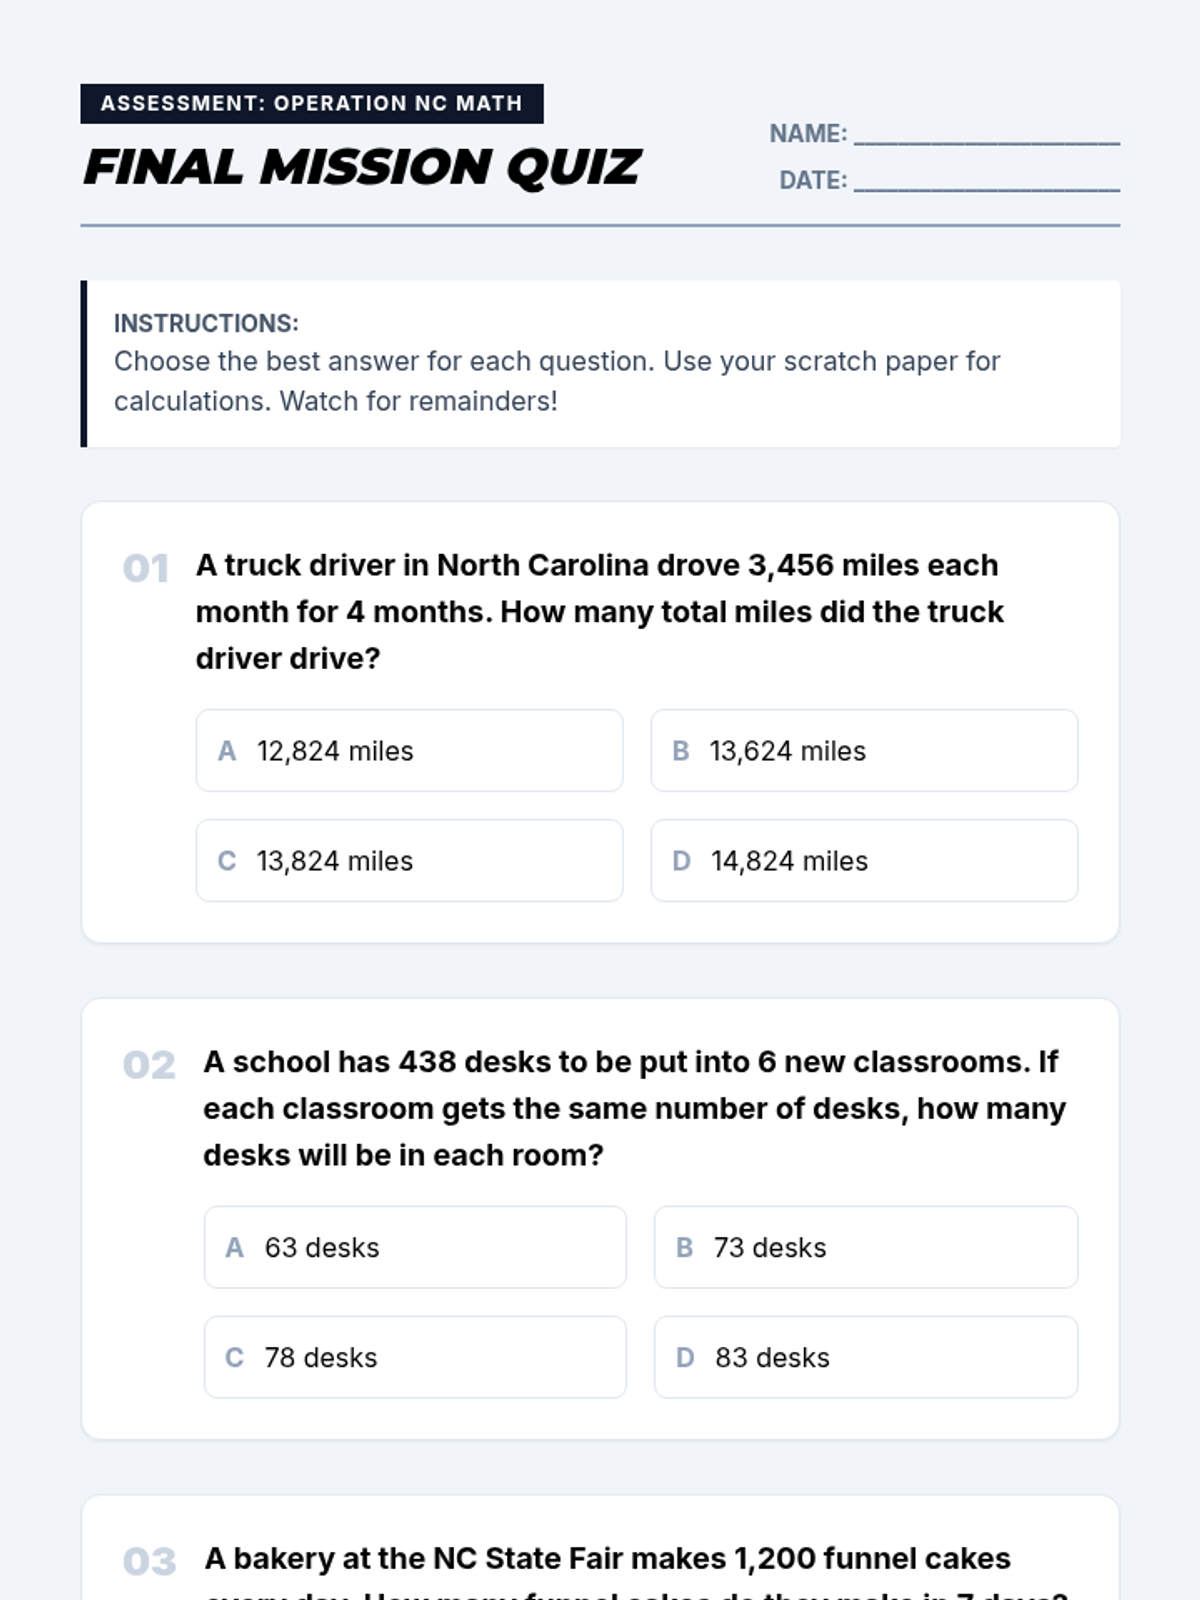Click the blank line after DATE:
Screen dimensions: 1200x1600
tap(986, 181)
